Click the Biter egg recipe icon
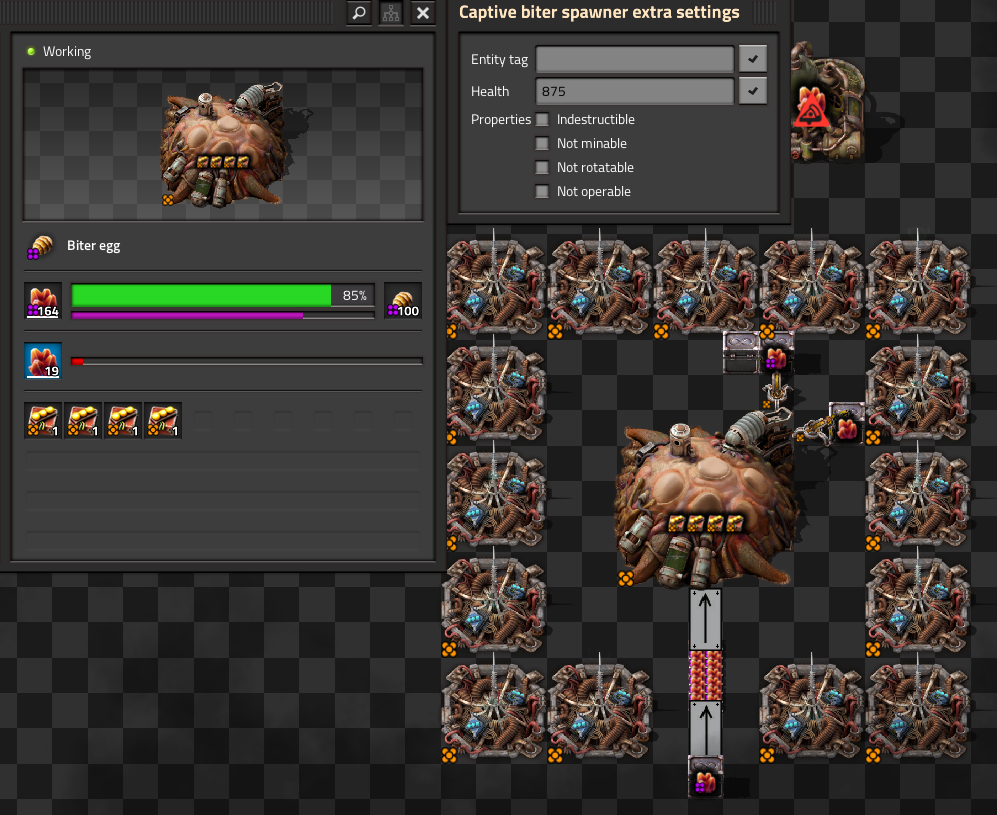This screenshot has height=815, width=997. (x=41, y=247)
